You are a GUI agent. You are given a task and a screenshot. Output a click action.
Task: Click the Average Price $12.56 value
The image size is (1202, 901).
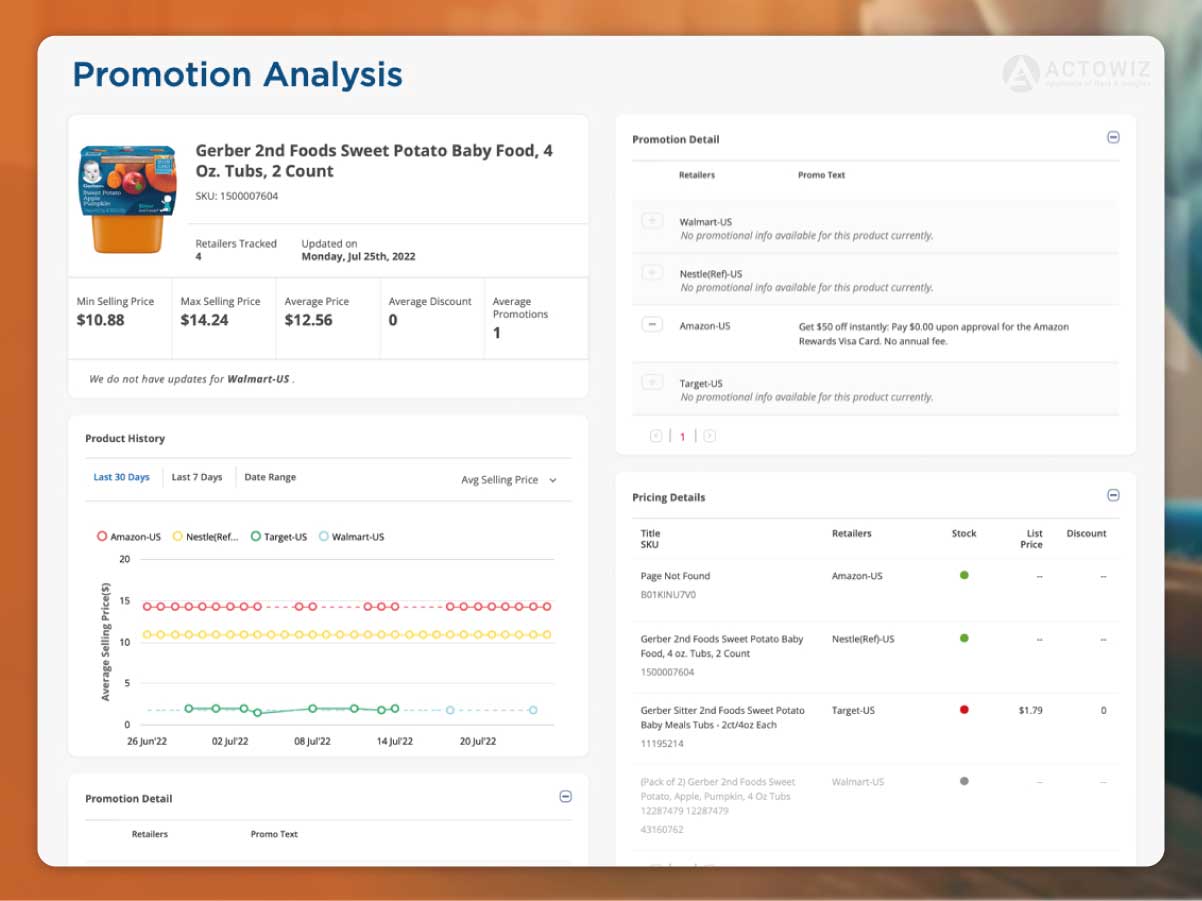308,321
